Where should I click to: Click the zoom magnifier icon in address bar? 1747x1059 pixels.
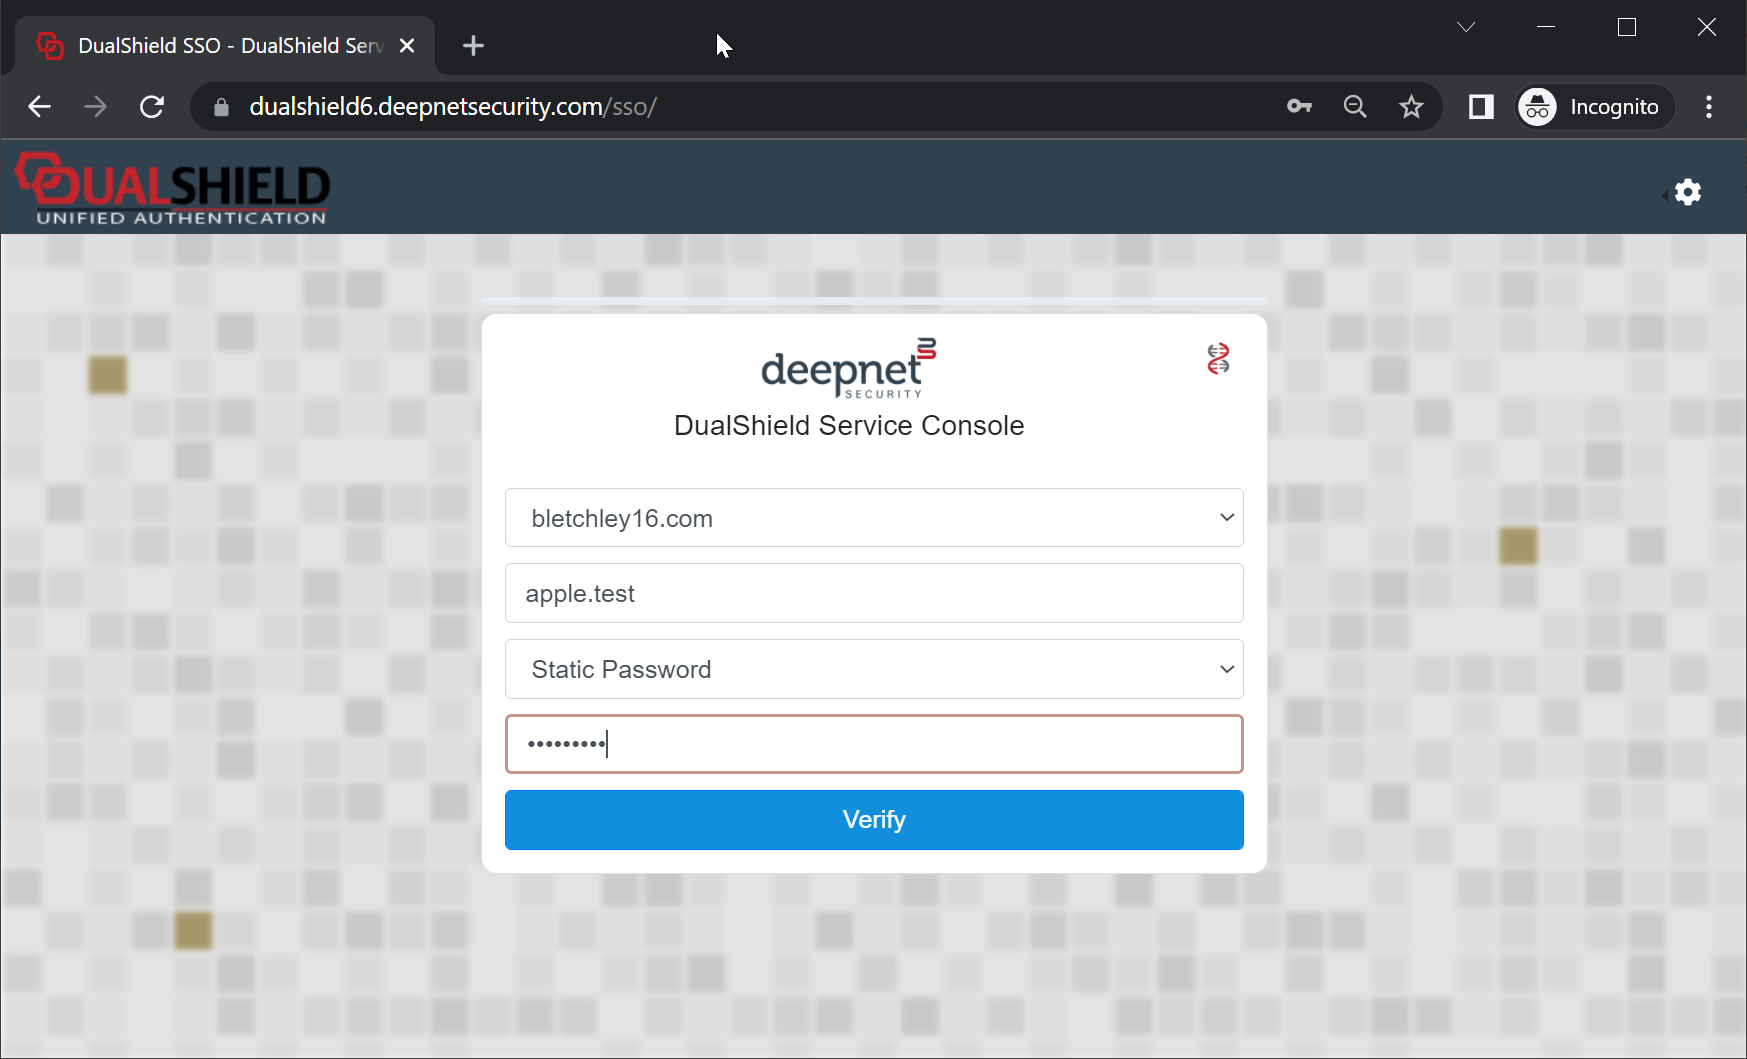click(x=1354, y=107)
